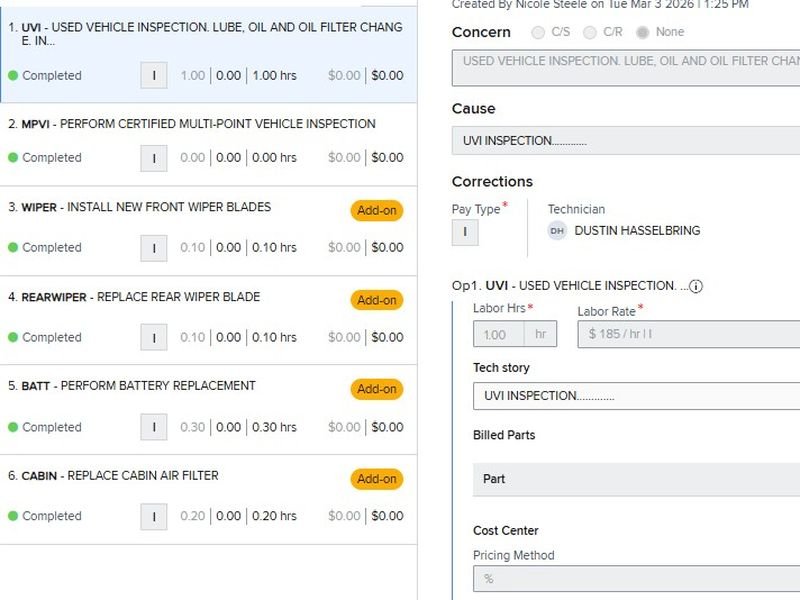Select the None concern radio button
Screen dimensions: 800x600
pyautogui.click(x=642, y=32)
